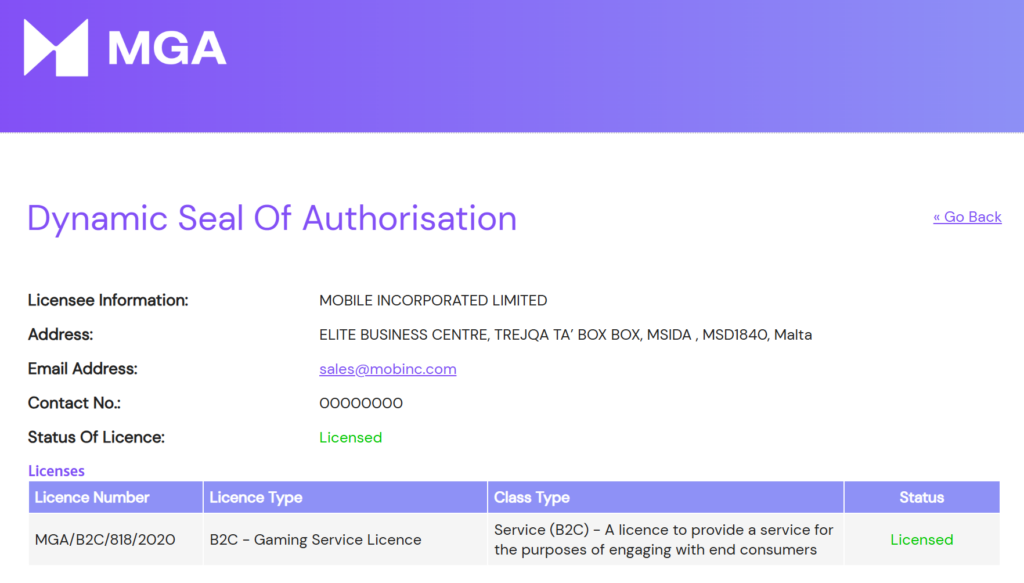
Task: Click licence number MGA/B2C/818/2020 cell
Action: (x=105, y=540)
